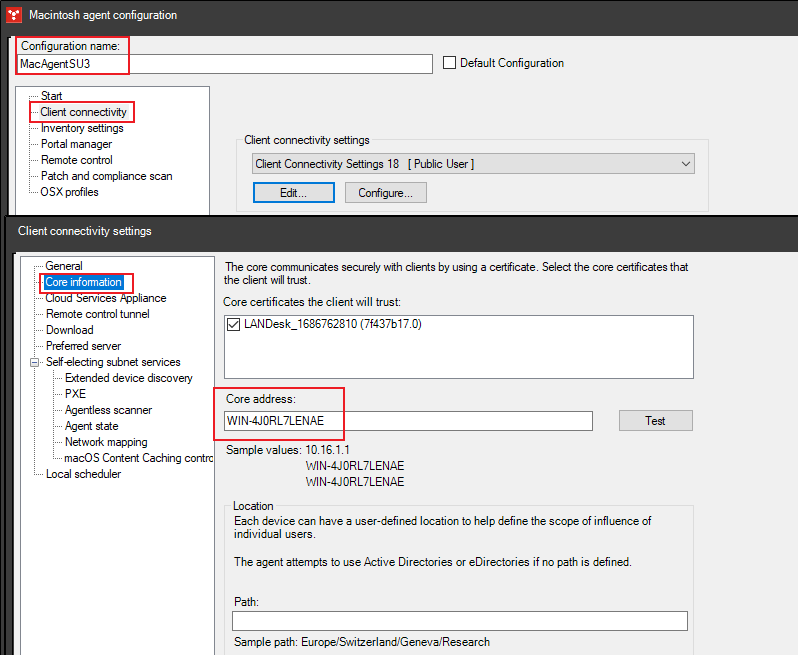Enable the Default Configuration checkbox

click(449, 63)
